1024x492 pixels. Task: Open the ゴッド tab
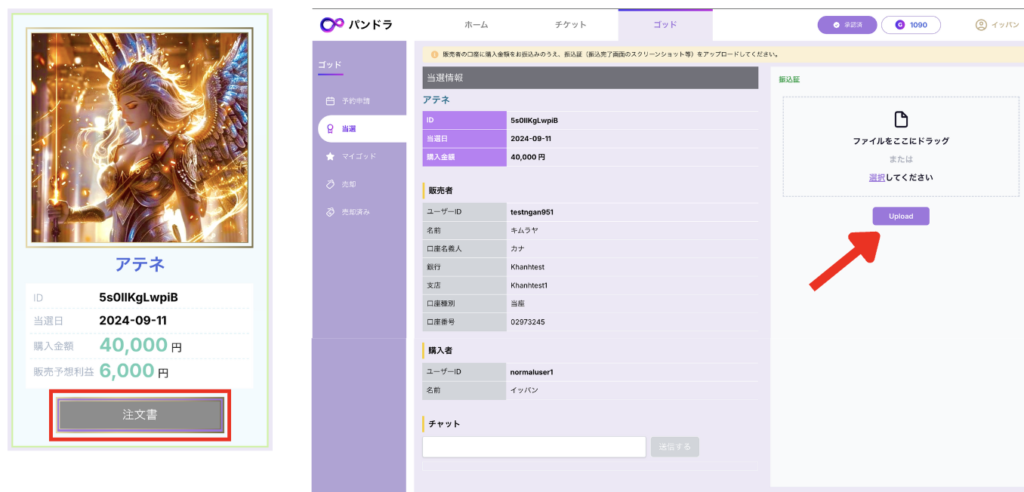point(664,25)
